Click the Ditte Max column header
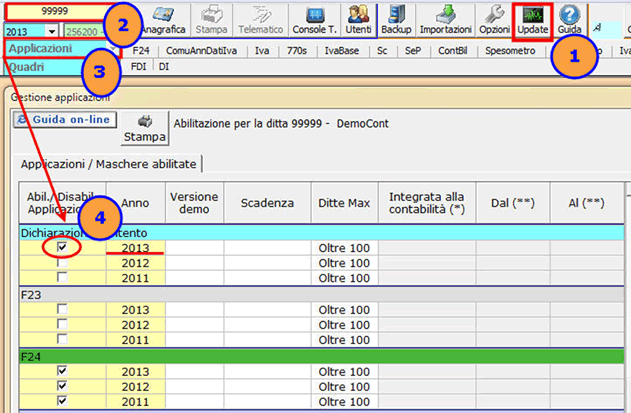Viewport: 631px width, 413px height. (x=344, y=203)
